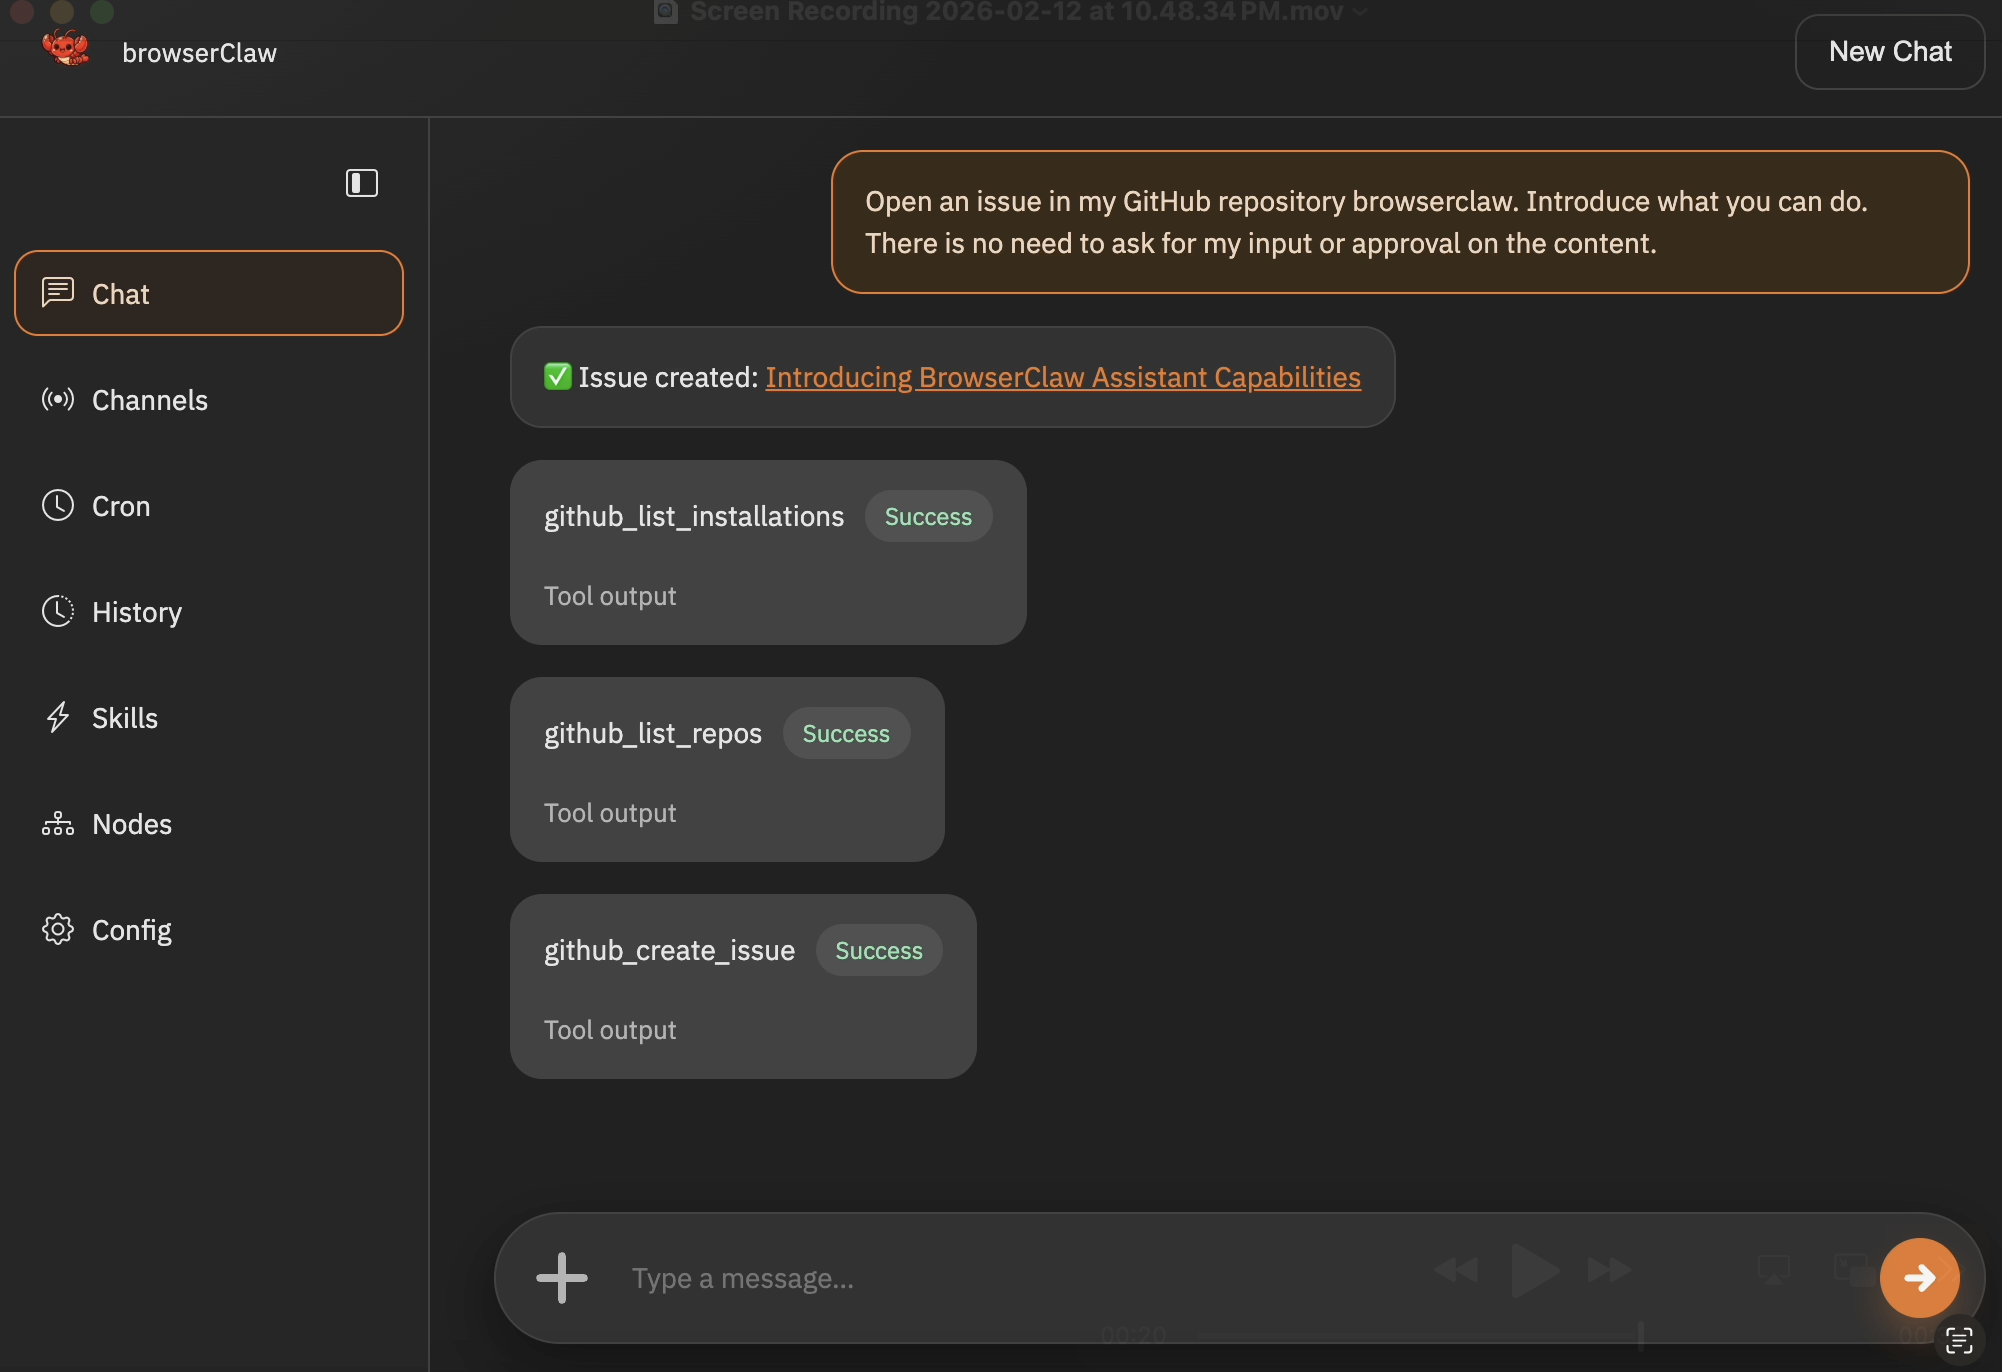Expand Tool output for github_create_issue
Viewport: 2002px width, 1372px height.
coord(610,1030)
